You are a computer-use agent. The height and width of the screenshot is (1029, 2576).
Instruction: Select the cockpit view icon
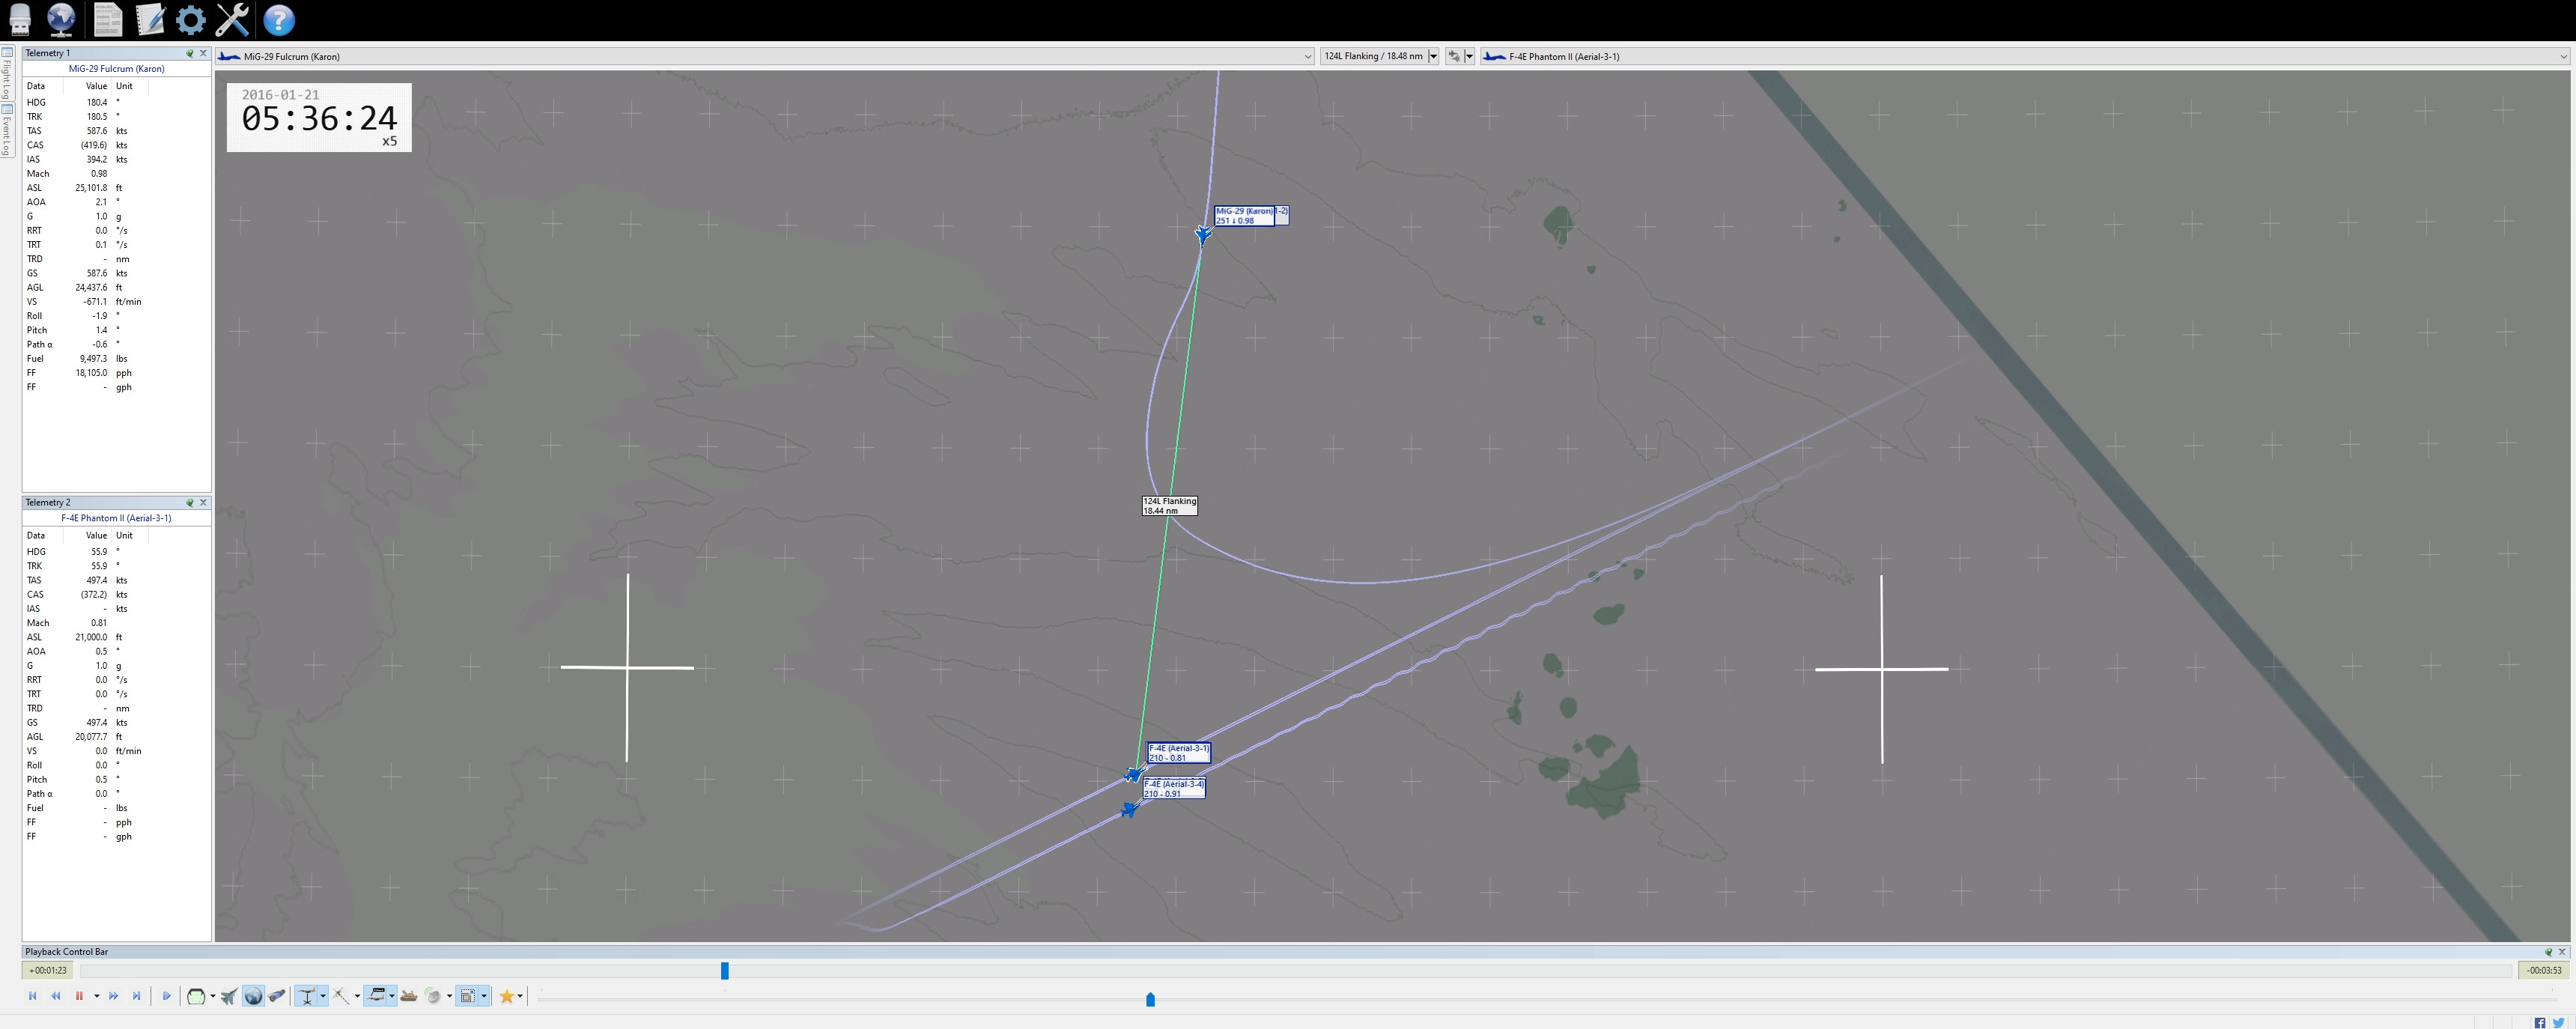[x=197, y=996]
